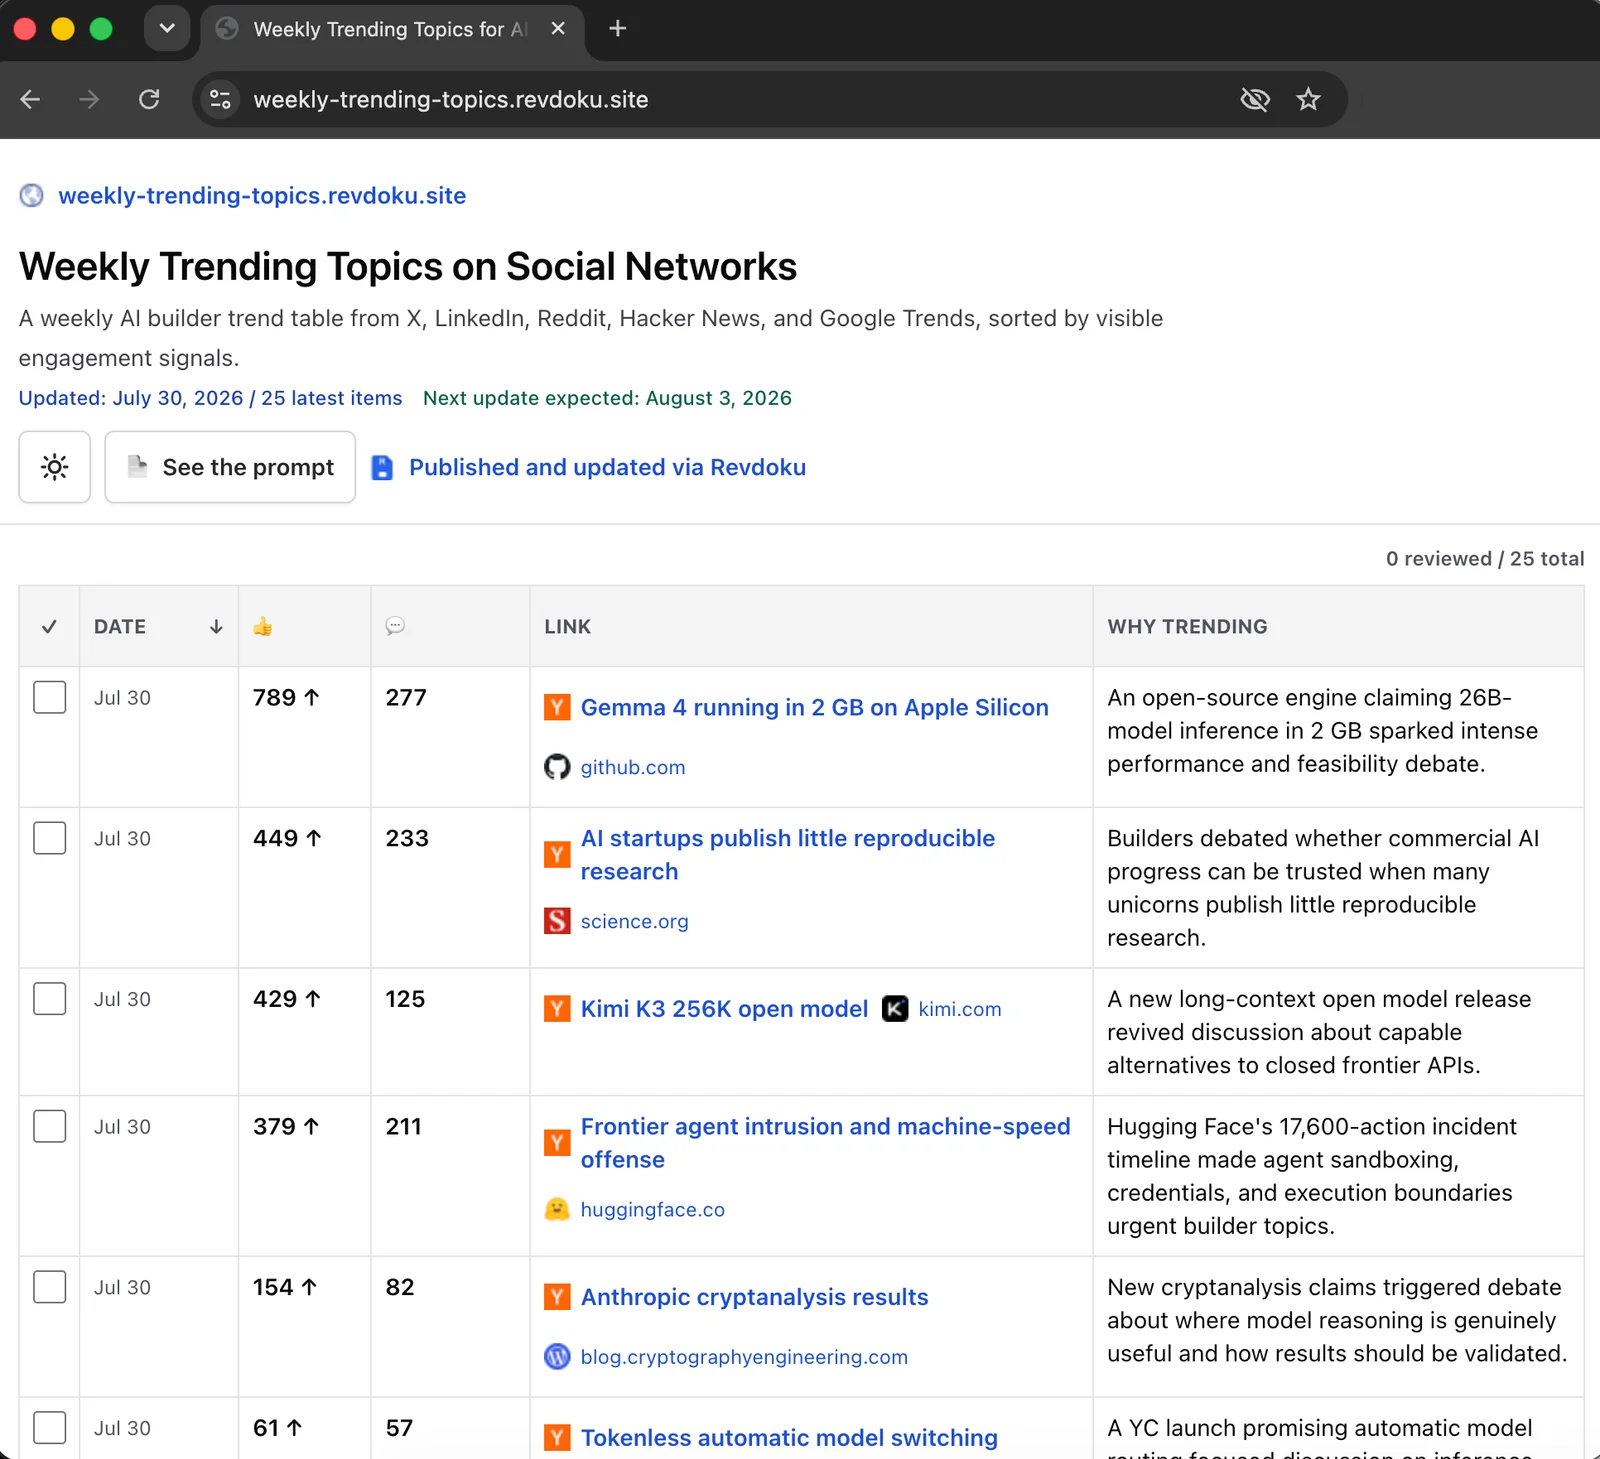Open Published and updated via Revdoku link
The image size is (1600, 1459).
click(x=607, y=467)
